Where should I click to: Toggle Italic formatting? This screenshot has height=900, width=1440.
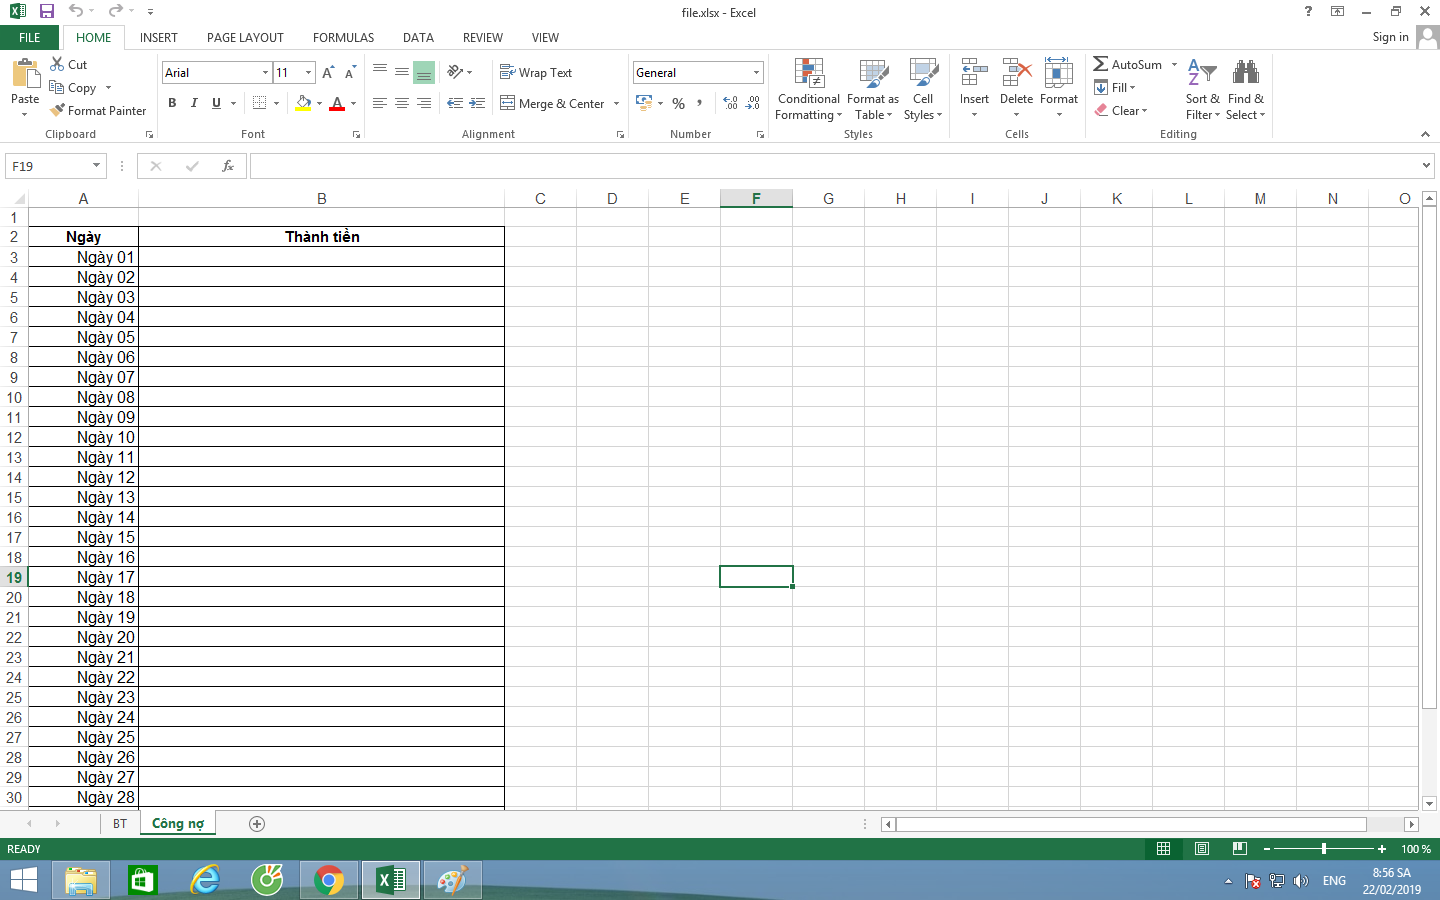[x=194, y=103]
